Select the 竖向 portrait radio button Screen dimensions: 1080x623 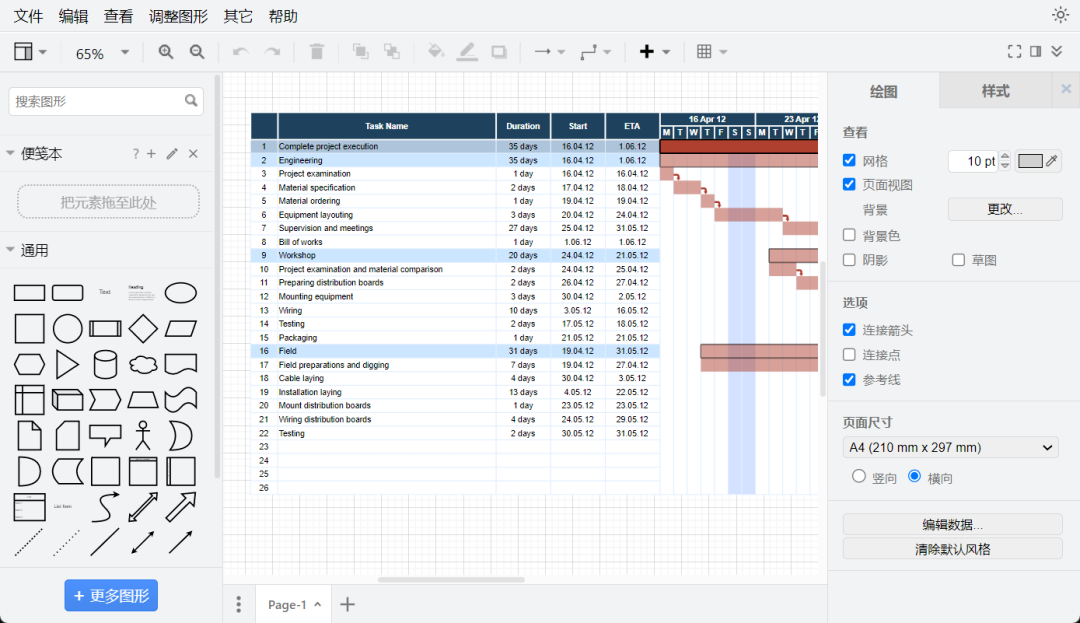pos(858,476)
